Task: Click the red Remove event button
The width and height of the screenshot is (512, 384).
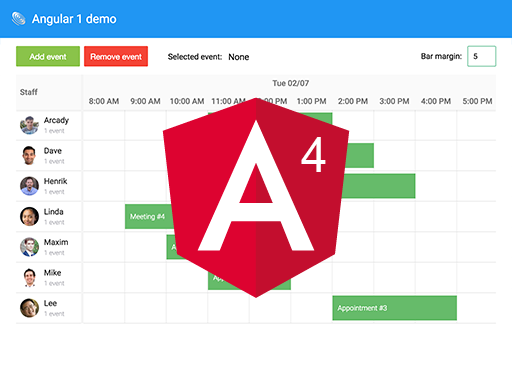Action: (116, 56)
